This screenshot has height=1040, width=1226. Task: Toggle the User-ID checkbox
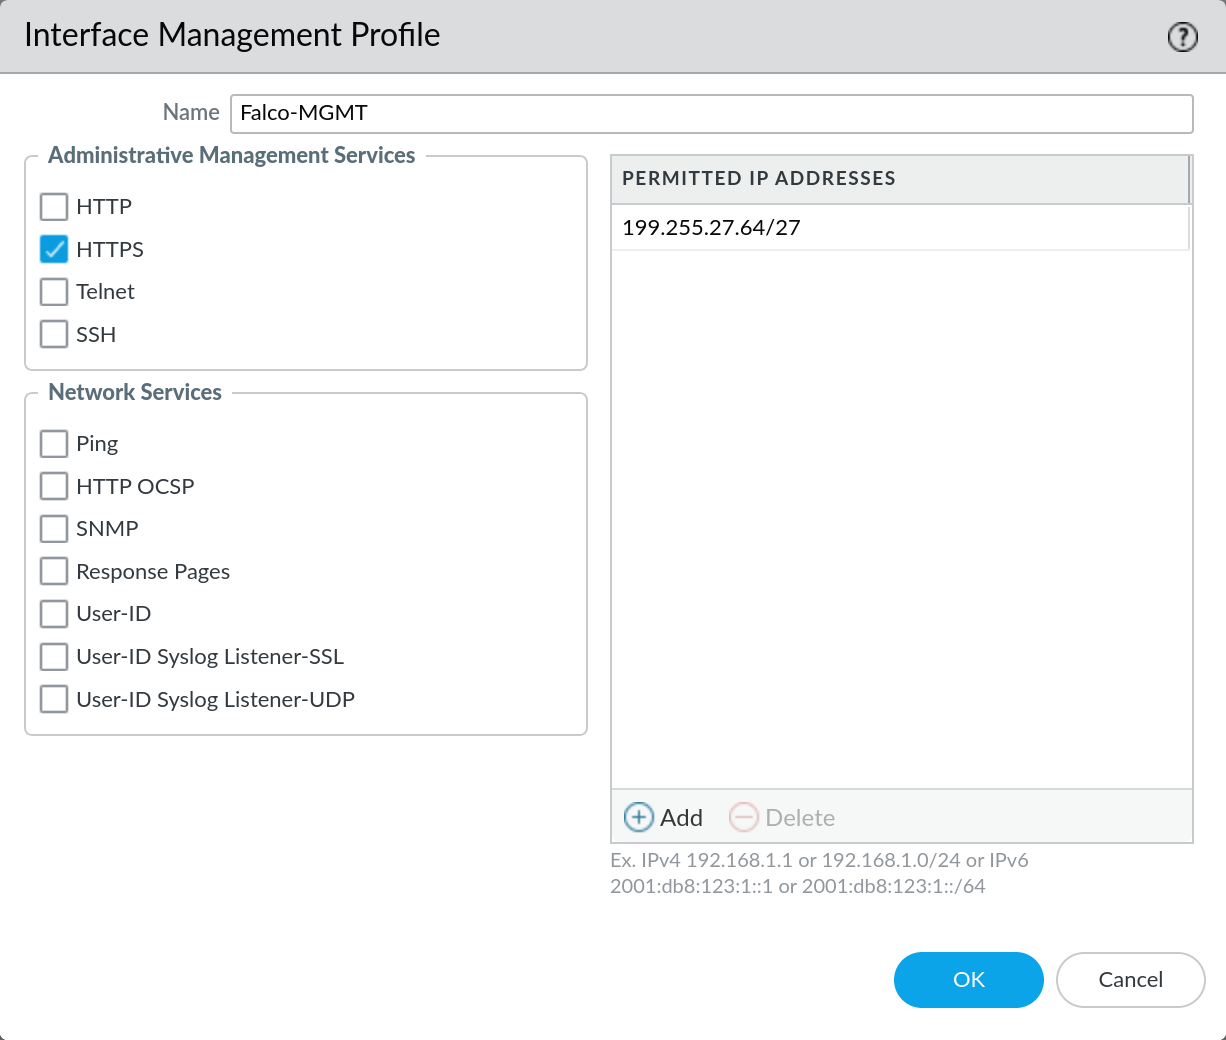point(54,613)
